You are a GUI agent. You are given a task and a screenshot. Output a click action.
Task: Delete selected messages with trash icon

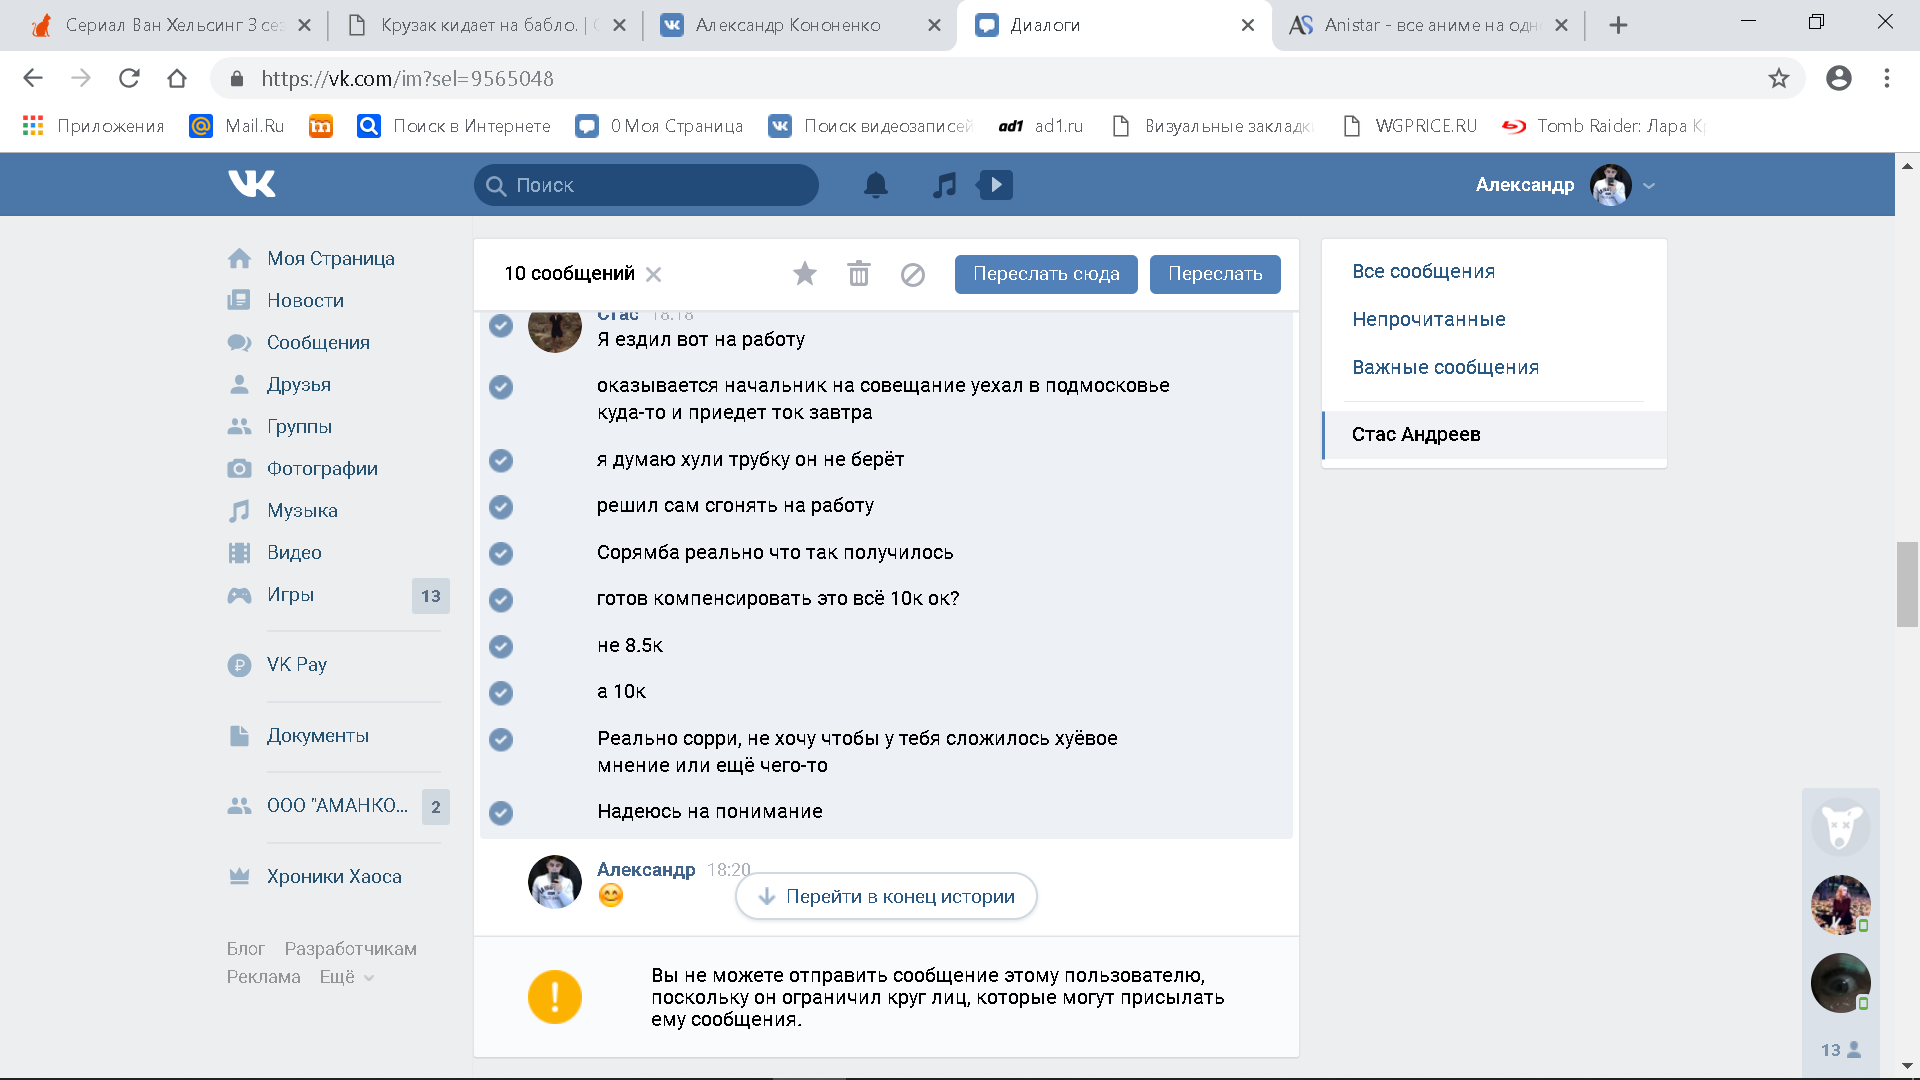click(x=858, y=274)
